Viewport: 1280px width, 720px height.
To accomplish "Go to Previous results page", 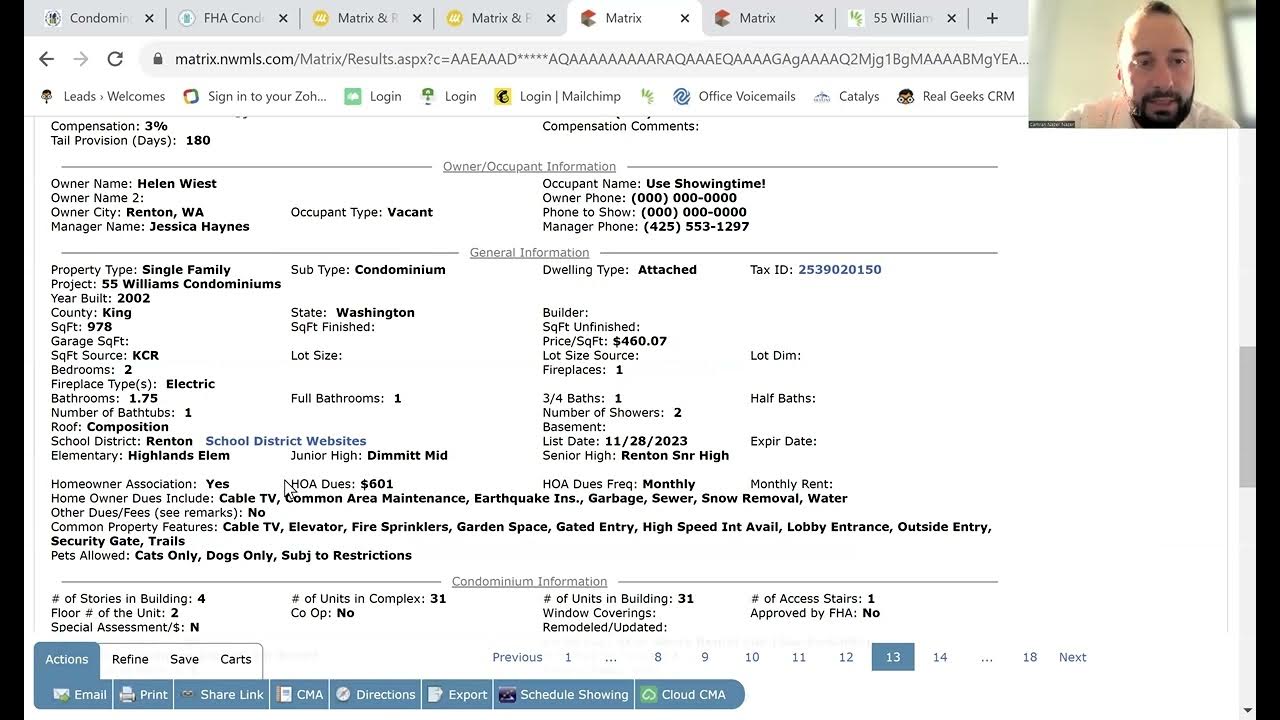I will [517, 657].
